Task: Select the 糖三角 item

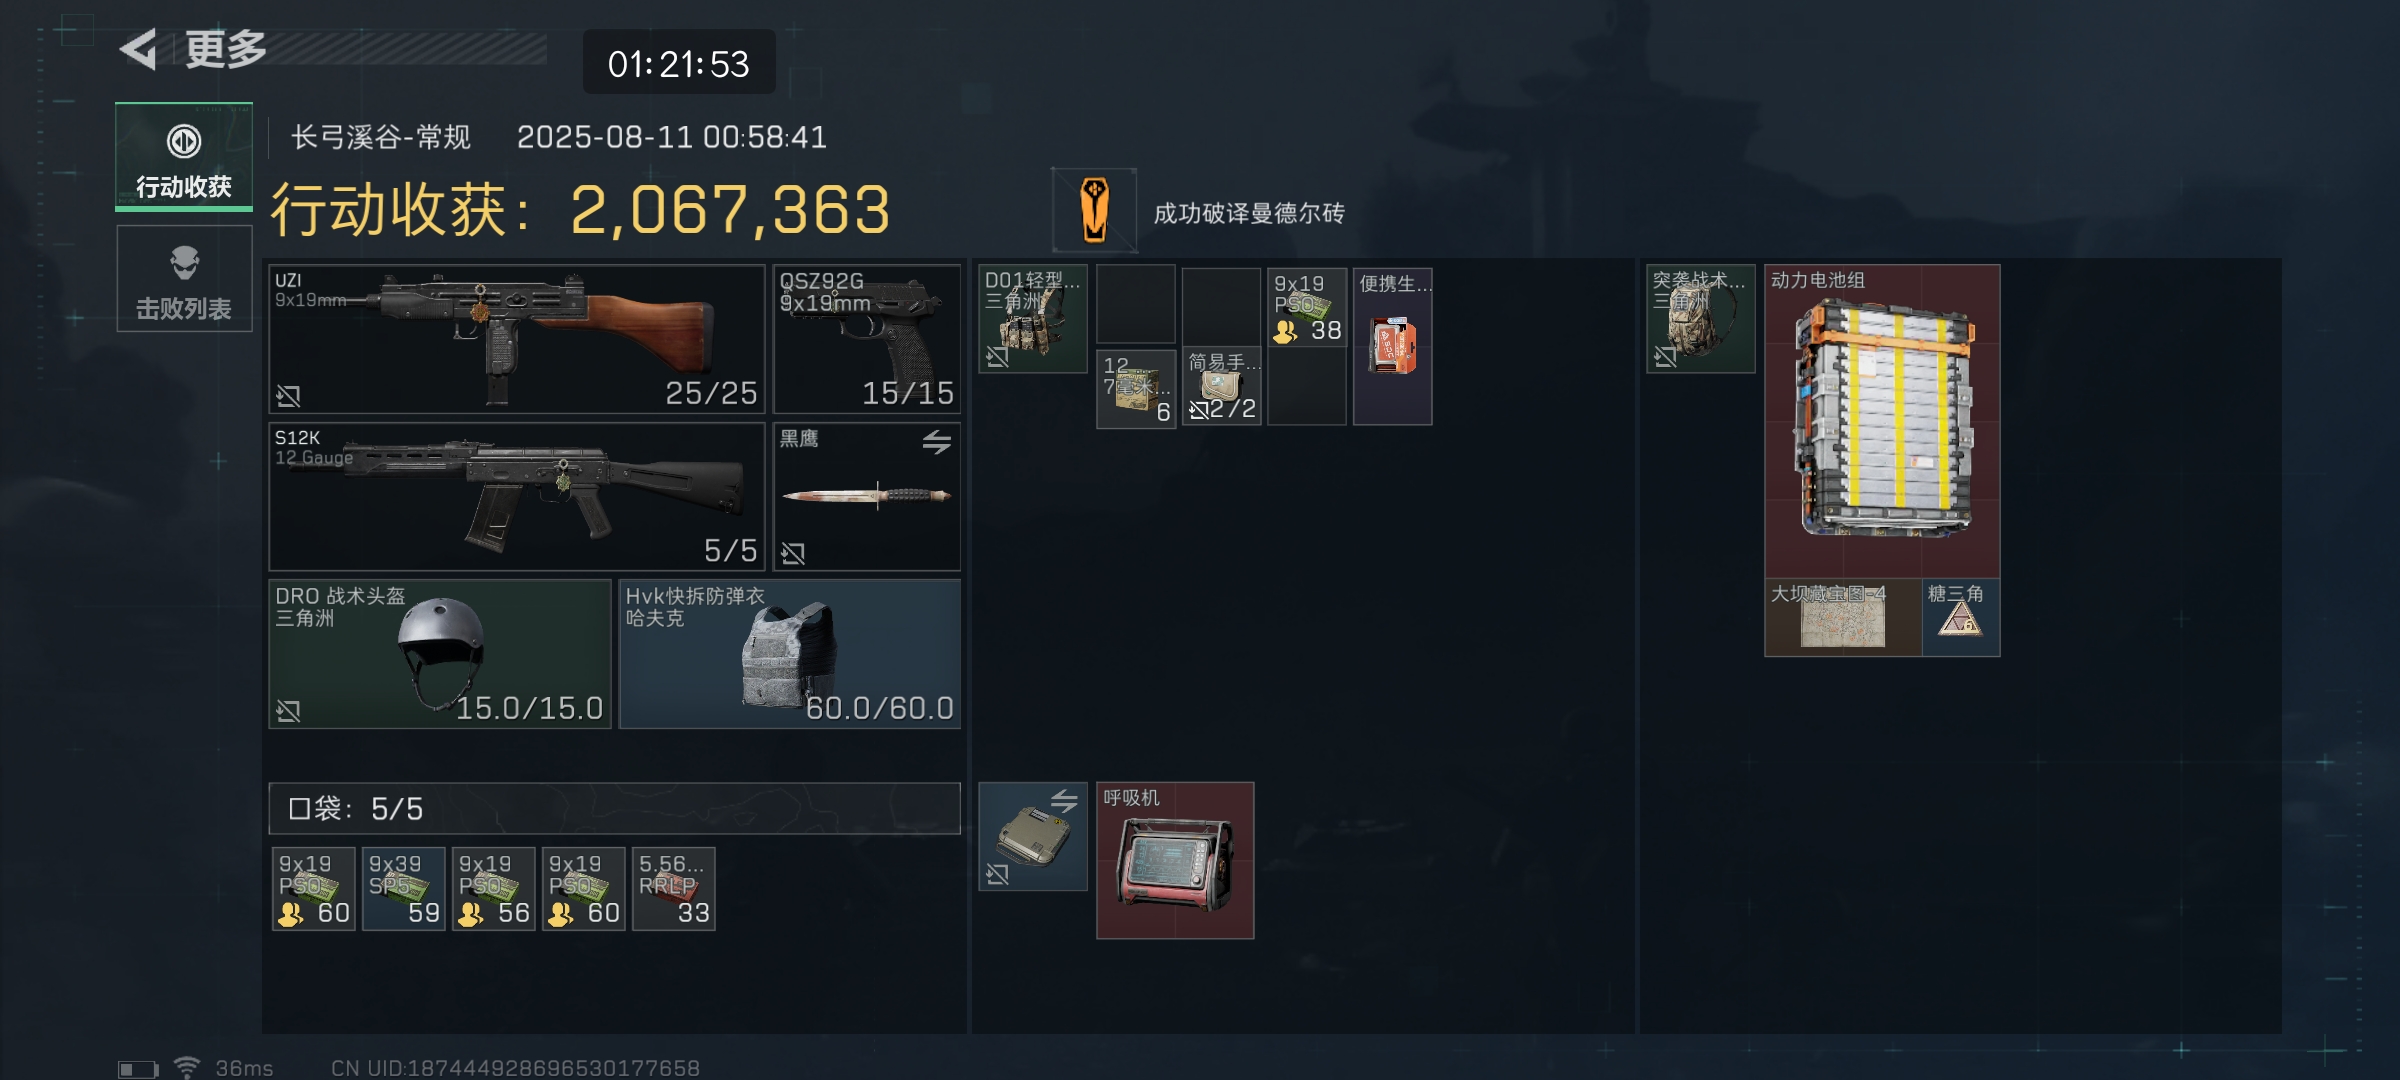Action: [1961, 618]
